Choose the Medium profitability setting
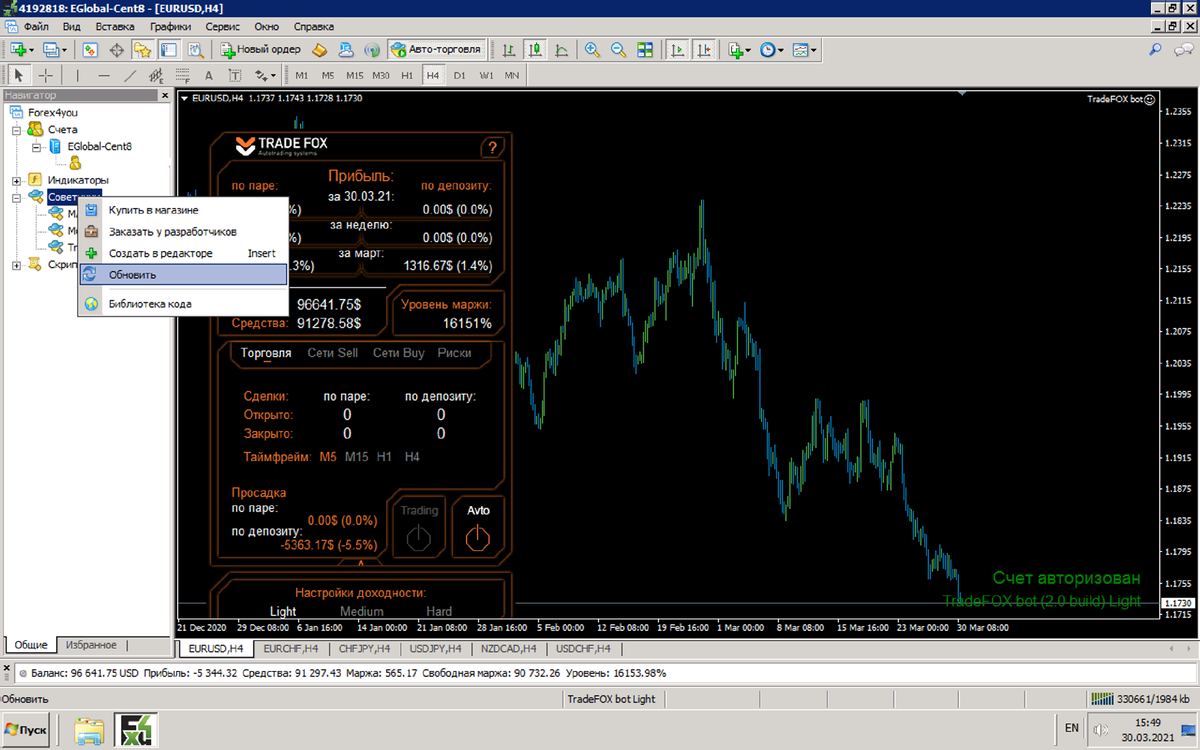Screen dimensions: 1200x750 [x=361, y=612]
